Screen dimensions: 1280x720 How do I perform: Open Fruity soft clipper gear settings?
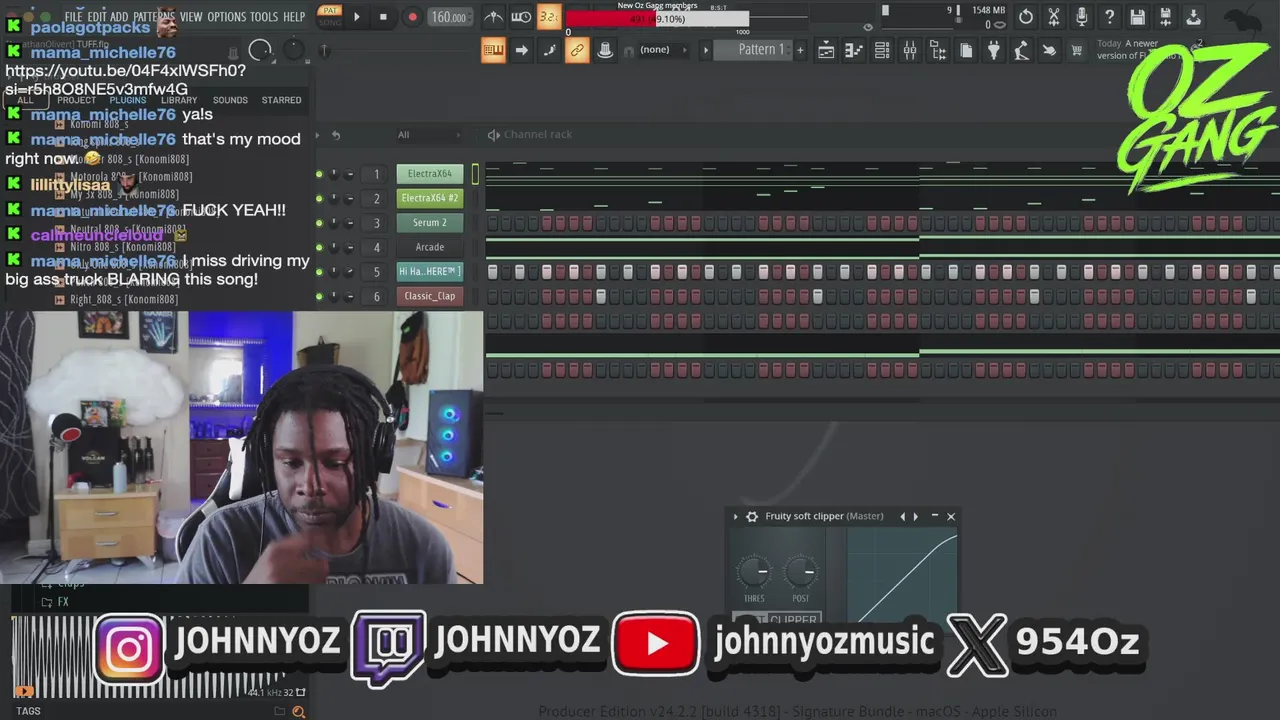tap(752, 517)
